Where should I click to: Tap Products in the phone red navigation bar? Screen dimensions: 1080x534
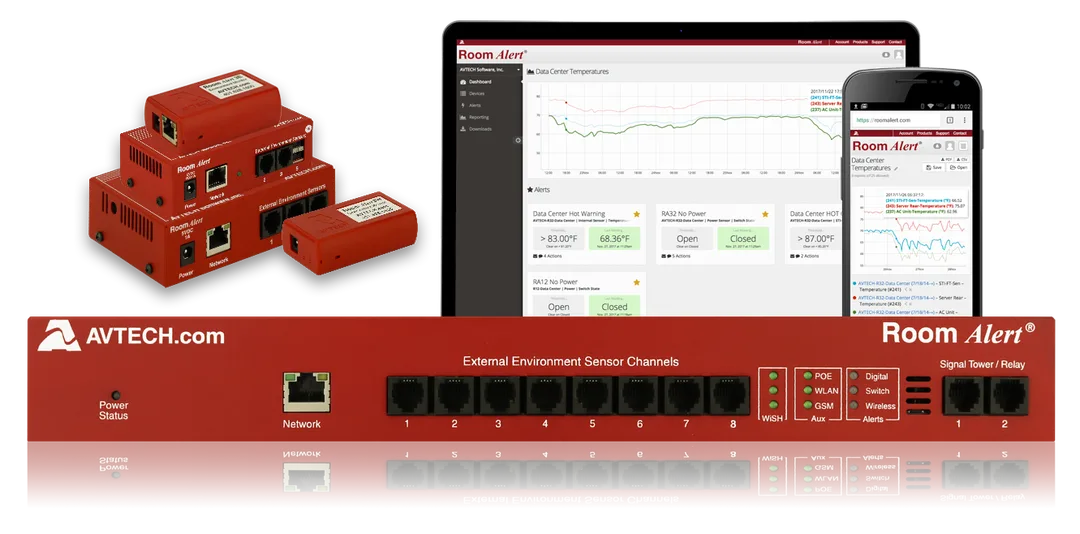coord(924,133)
